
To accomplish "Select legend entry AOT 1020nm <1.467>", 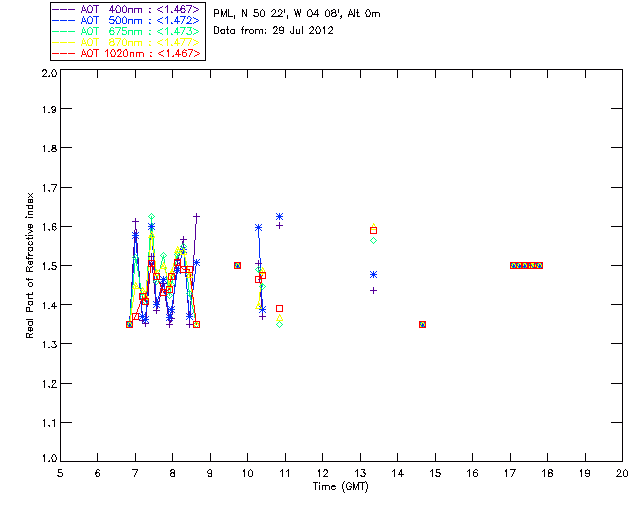I will 127,53.
